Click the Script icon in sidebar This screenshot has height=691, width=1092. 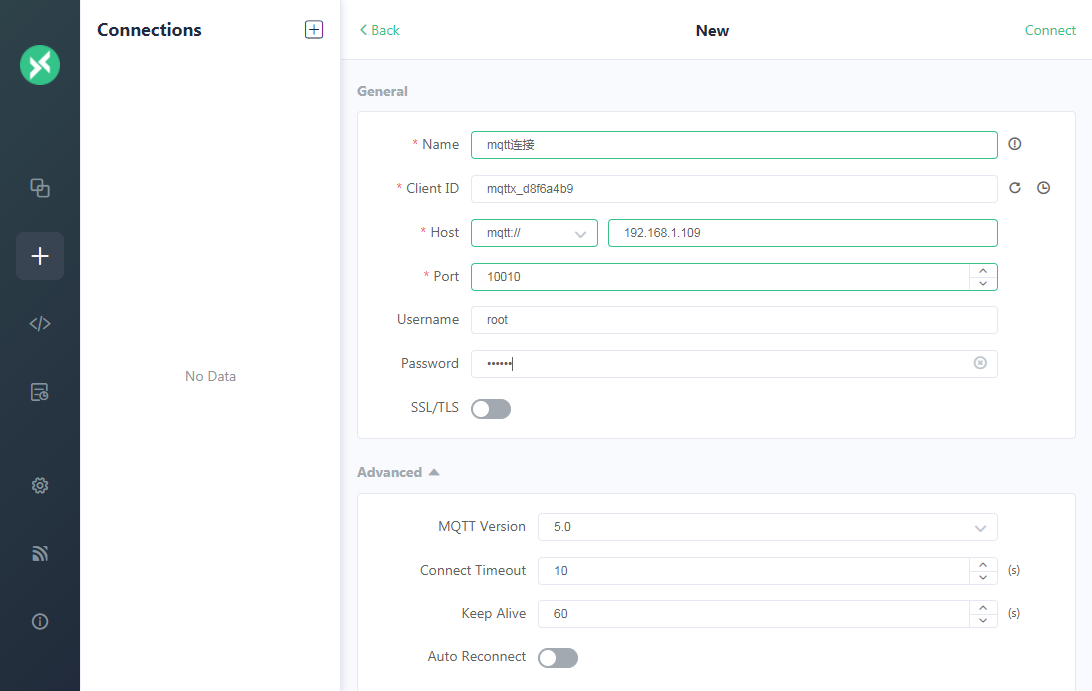tap(40, 323)
